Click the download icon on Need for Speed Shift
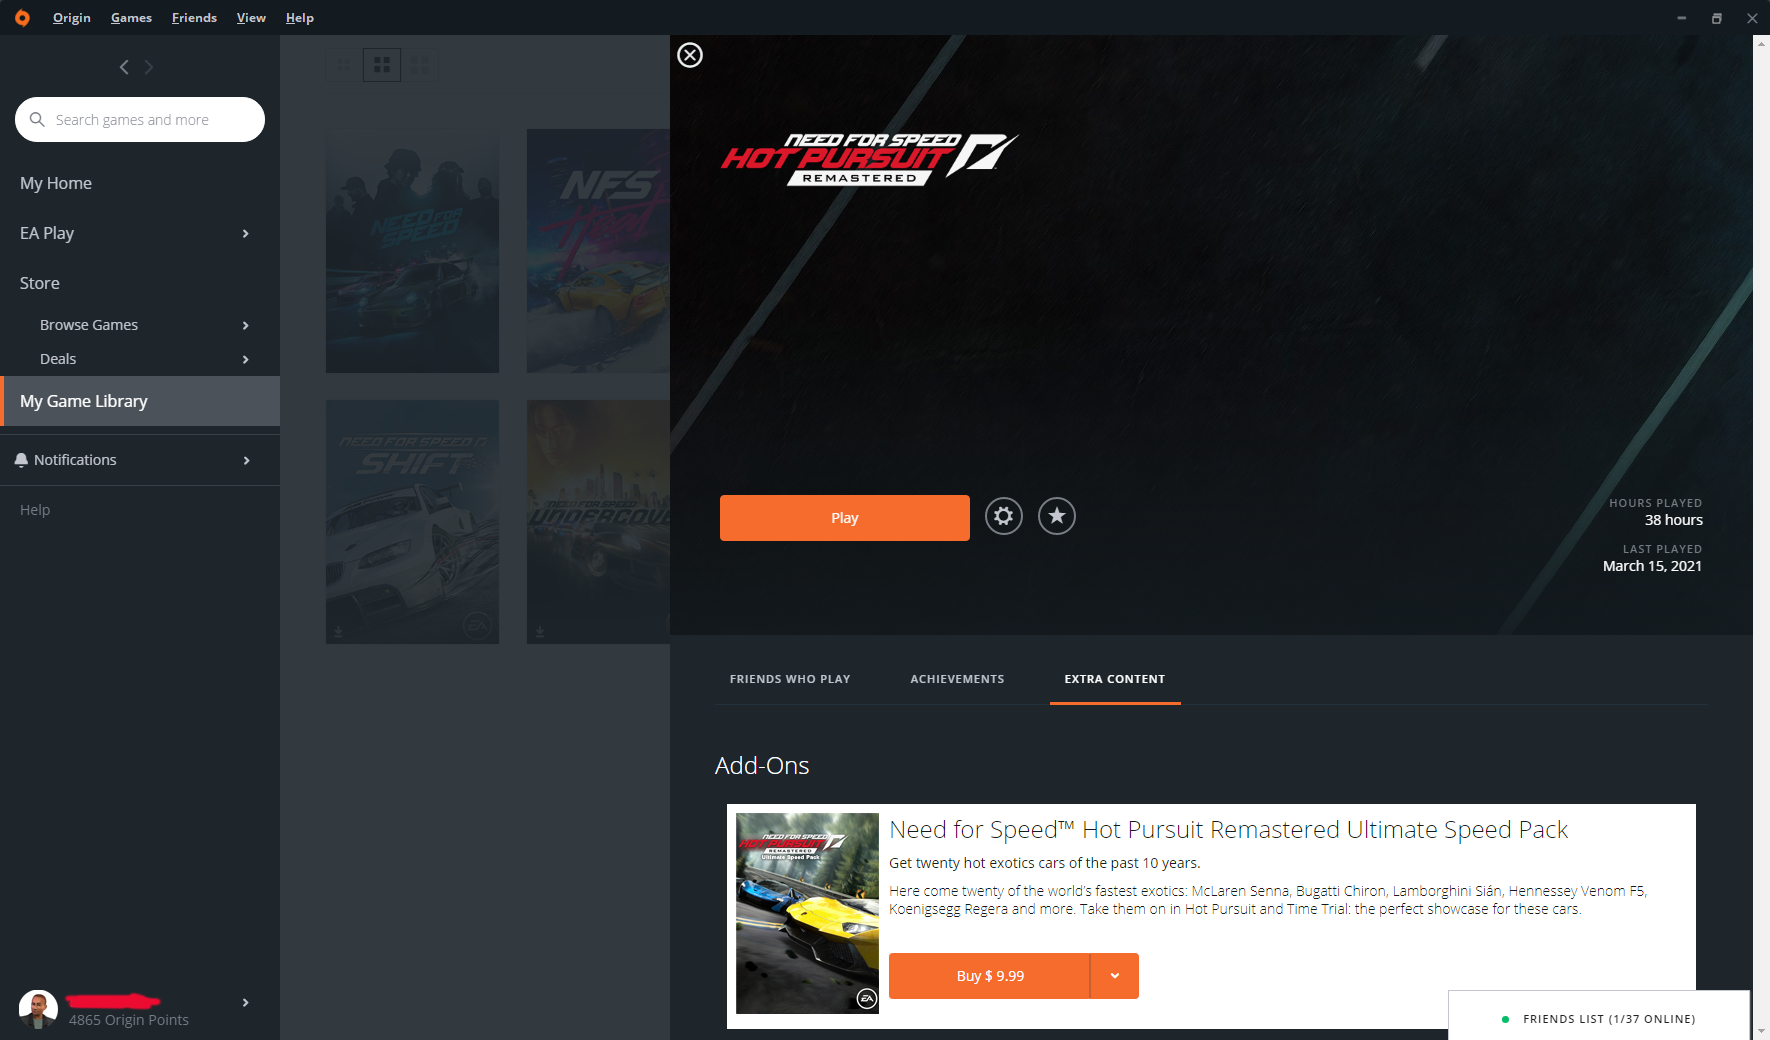 (339, 631)
